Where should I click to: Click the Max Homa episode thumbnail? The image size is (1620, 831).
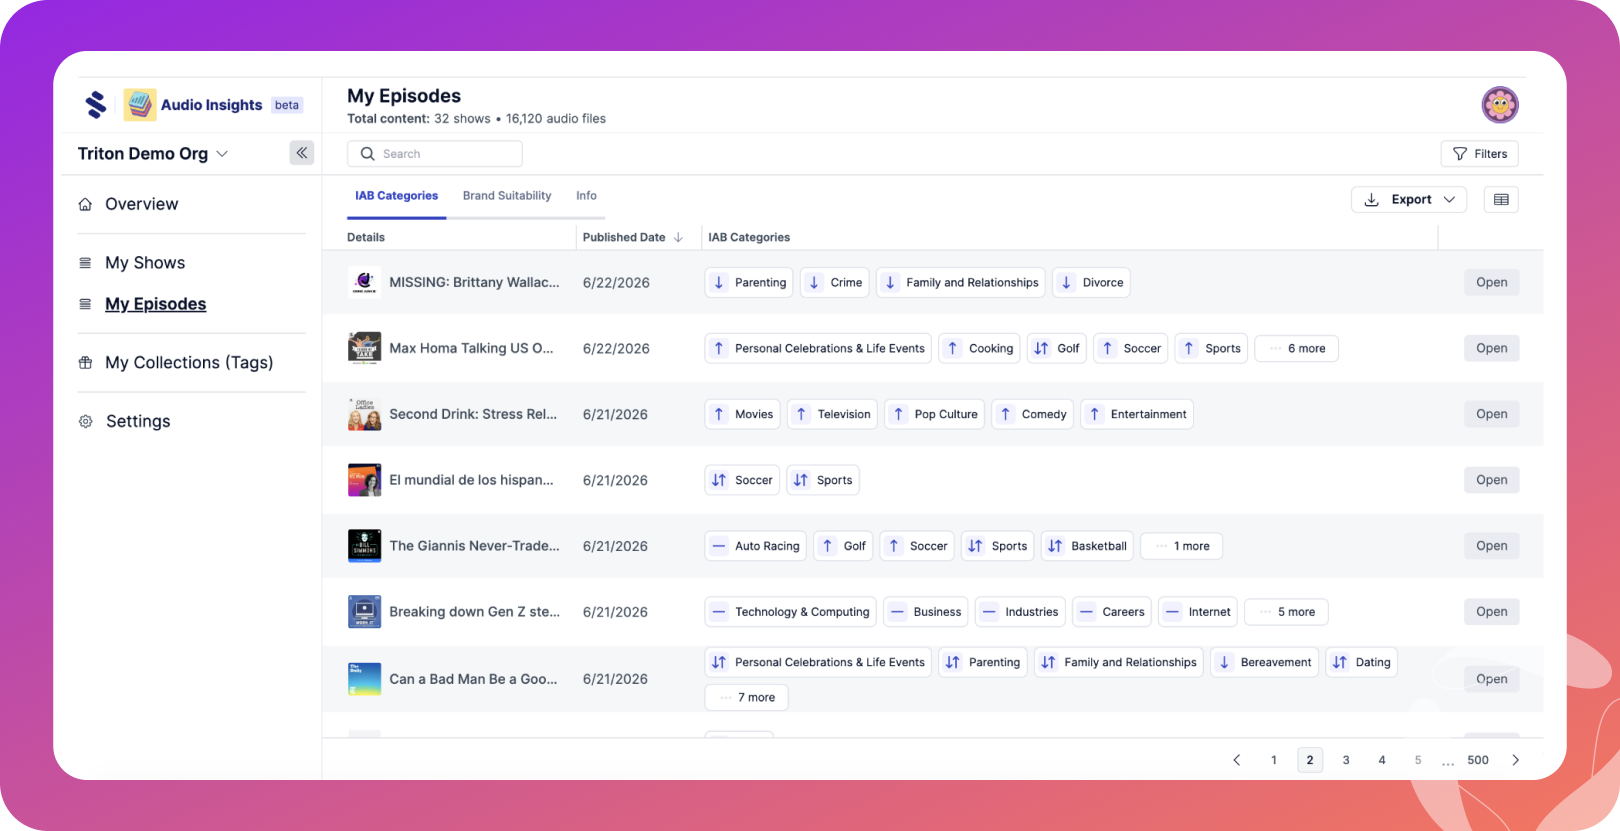point(364,348)
